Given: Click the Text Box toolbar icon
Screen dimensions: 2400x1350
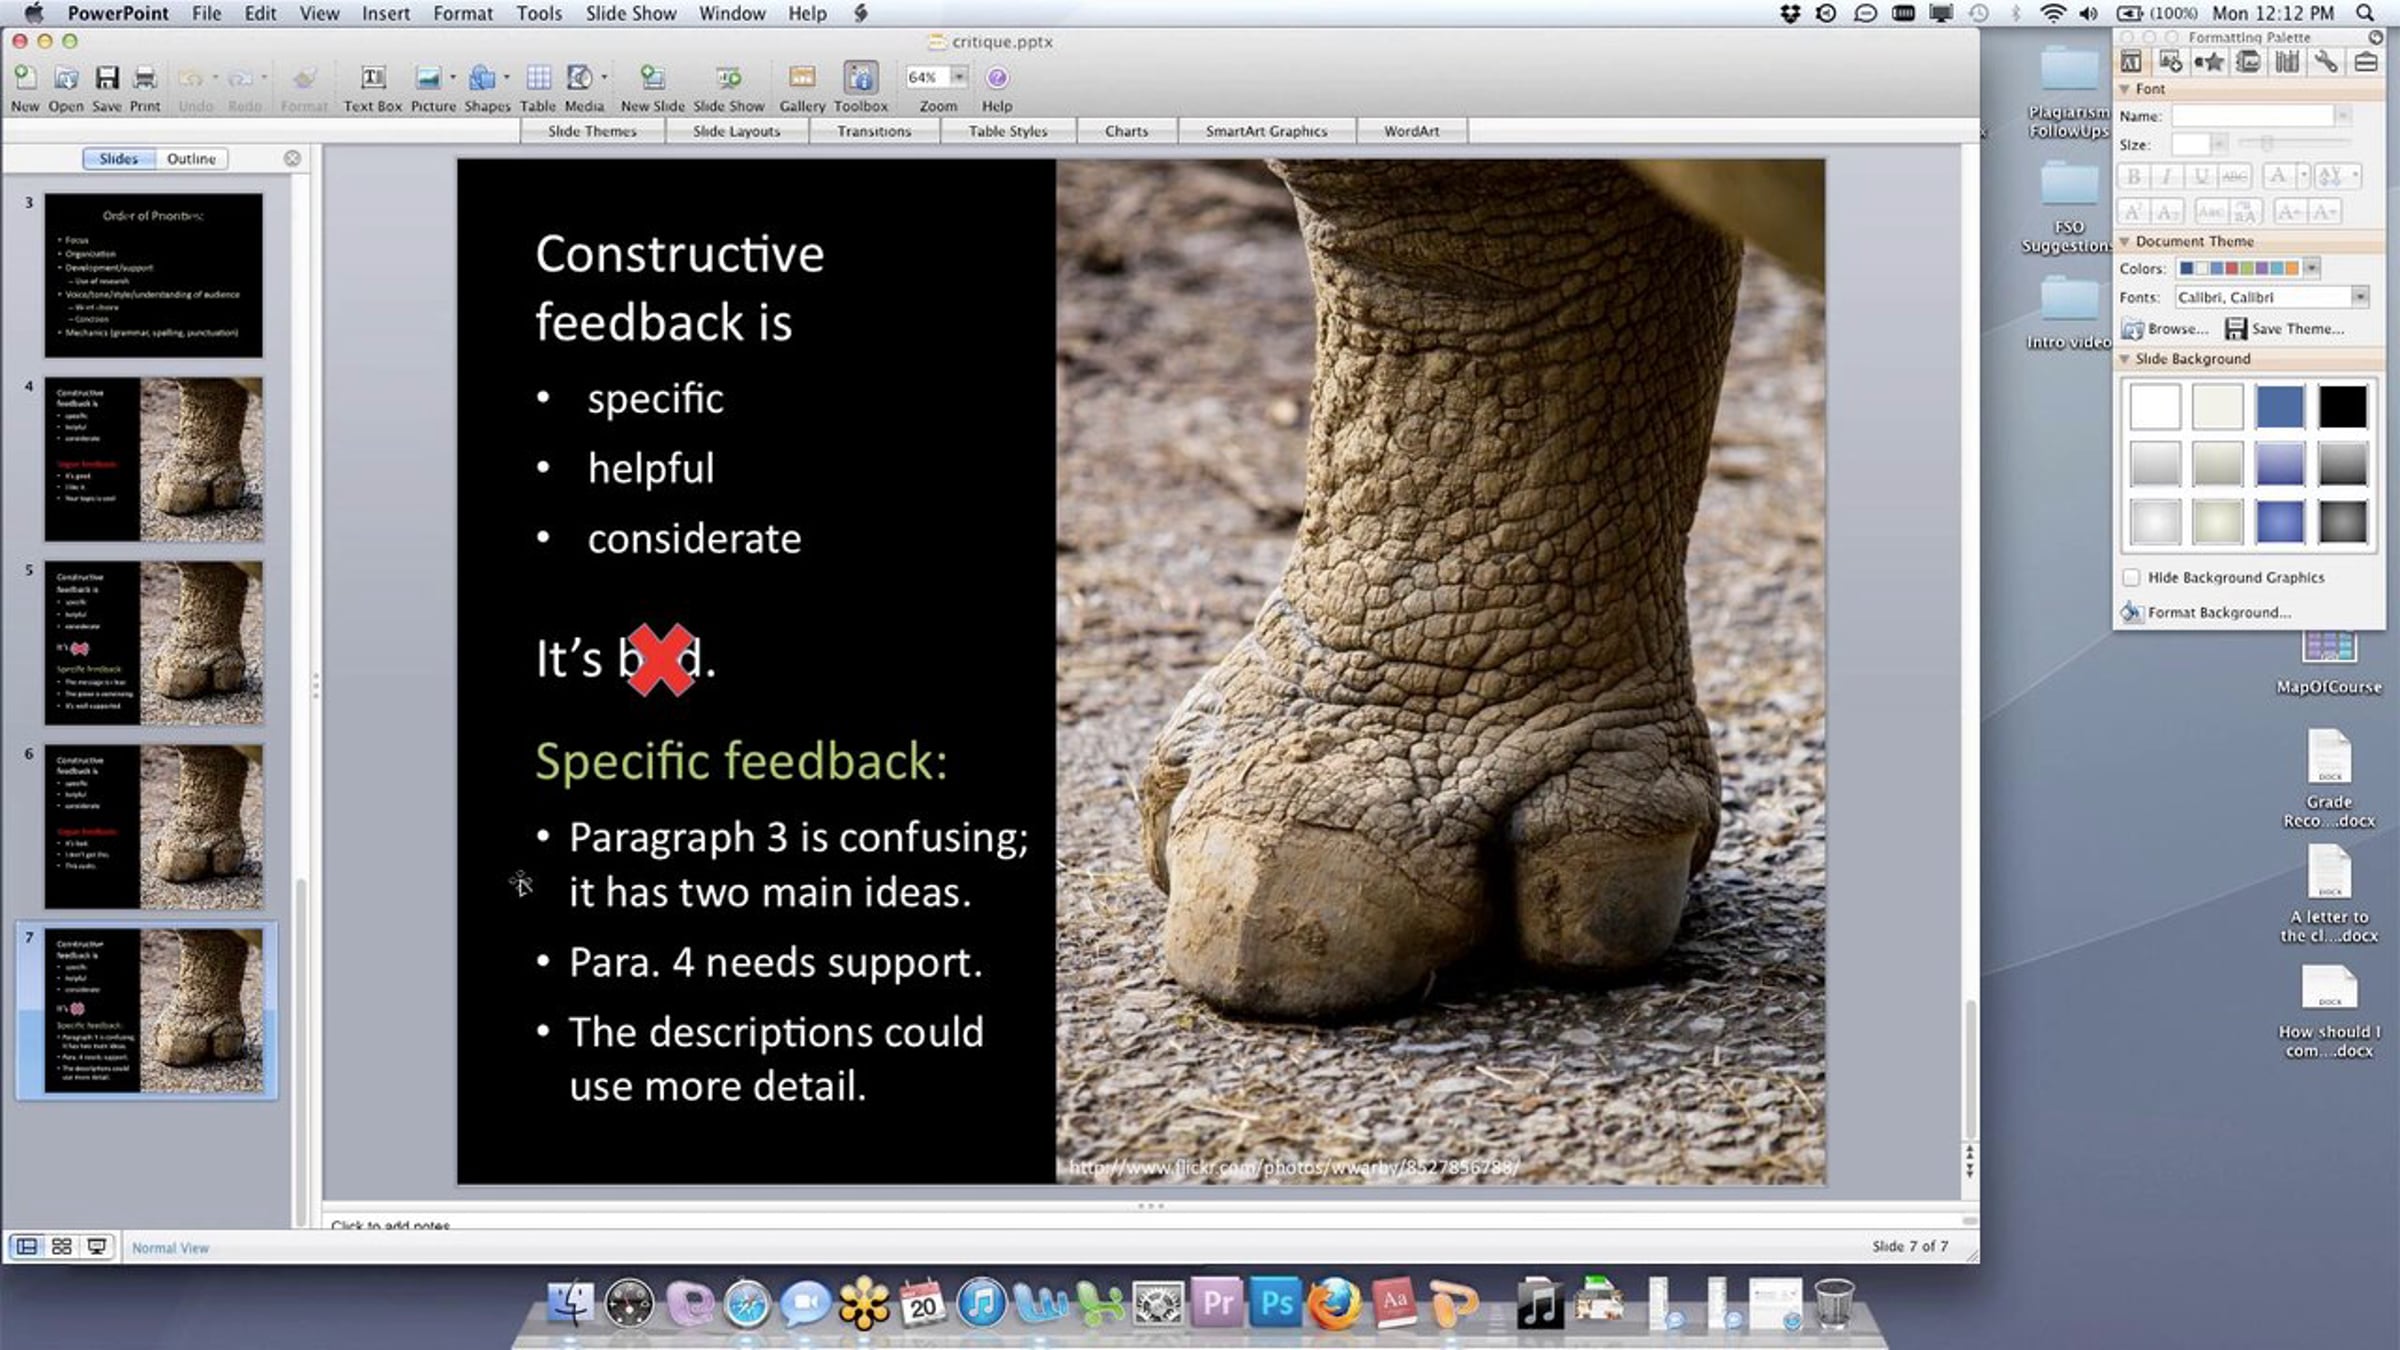Looking at the screenshot, I should (x=372, y=79).
